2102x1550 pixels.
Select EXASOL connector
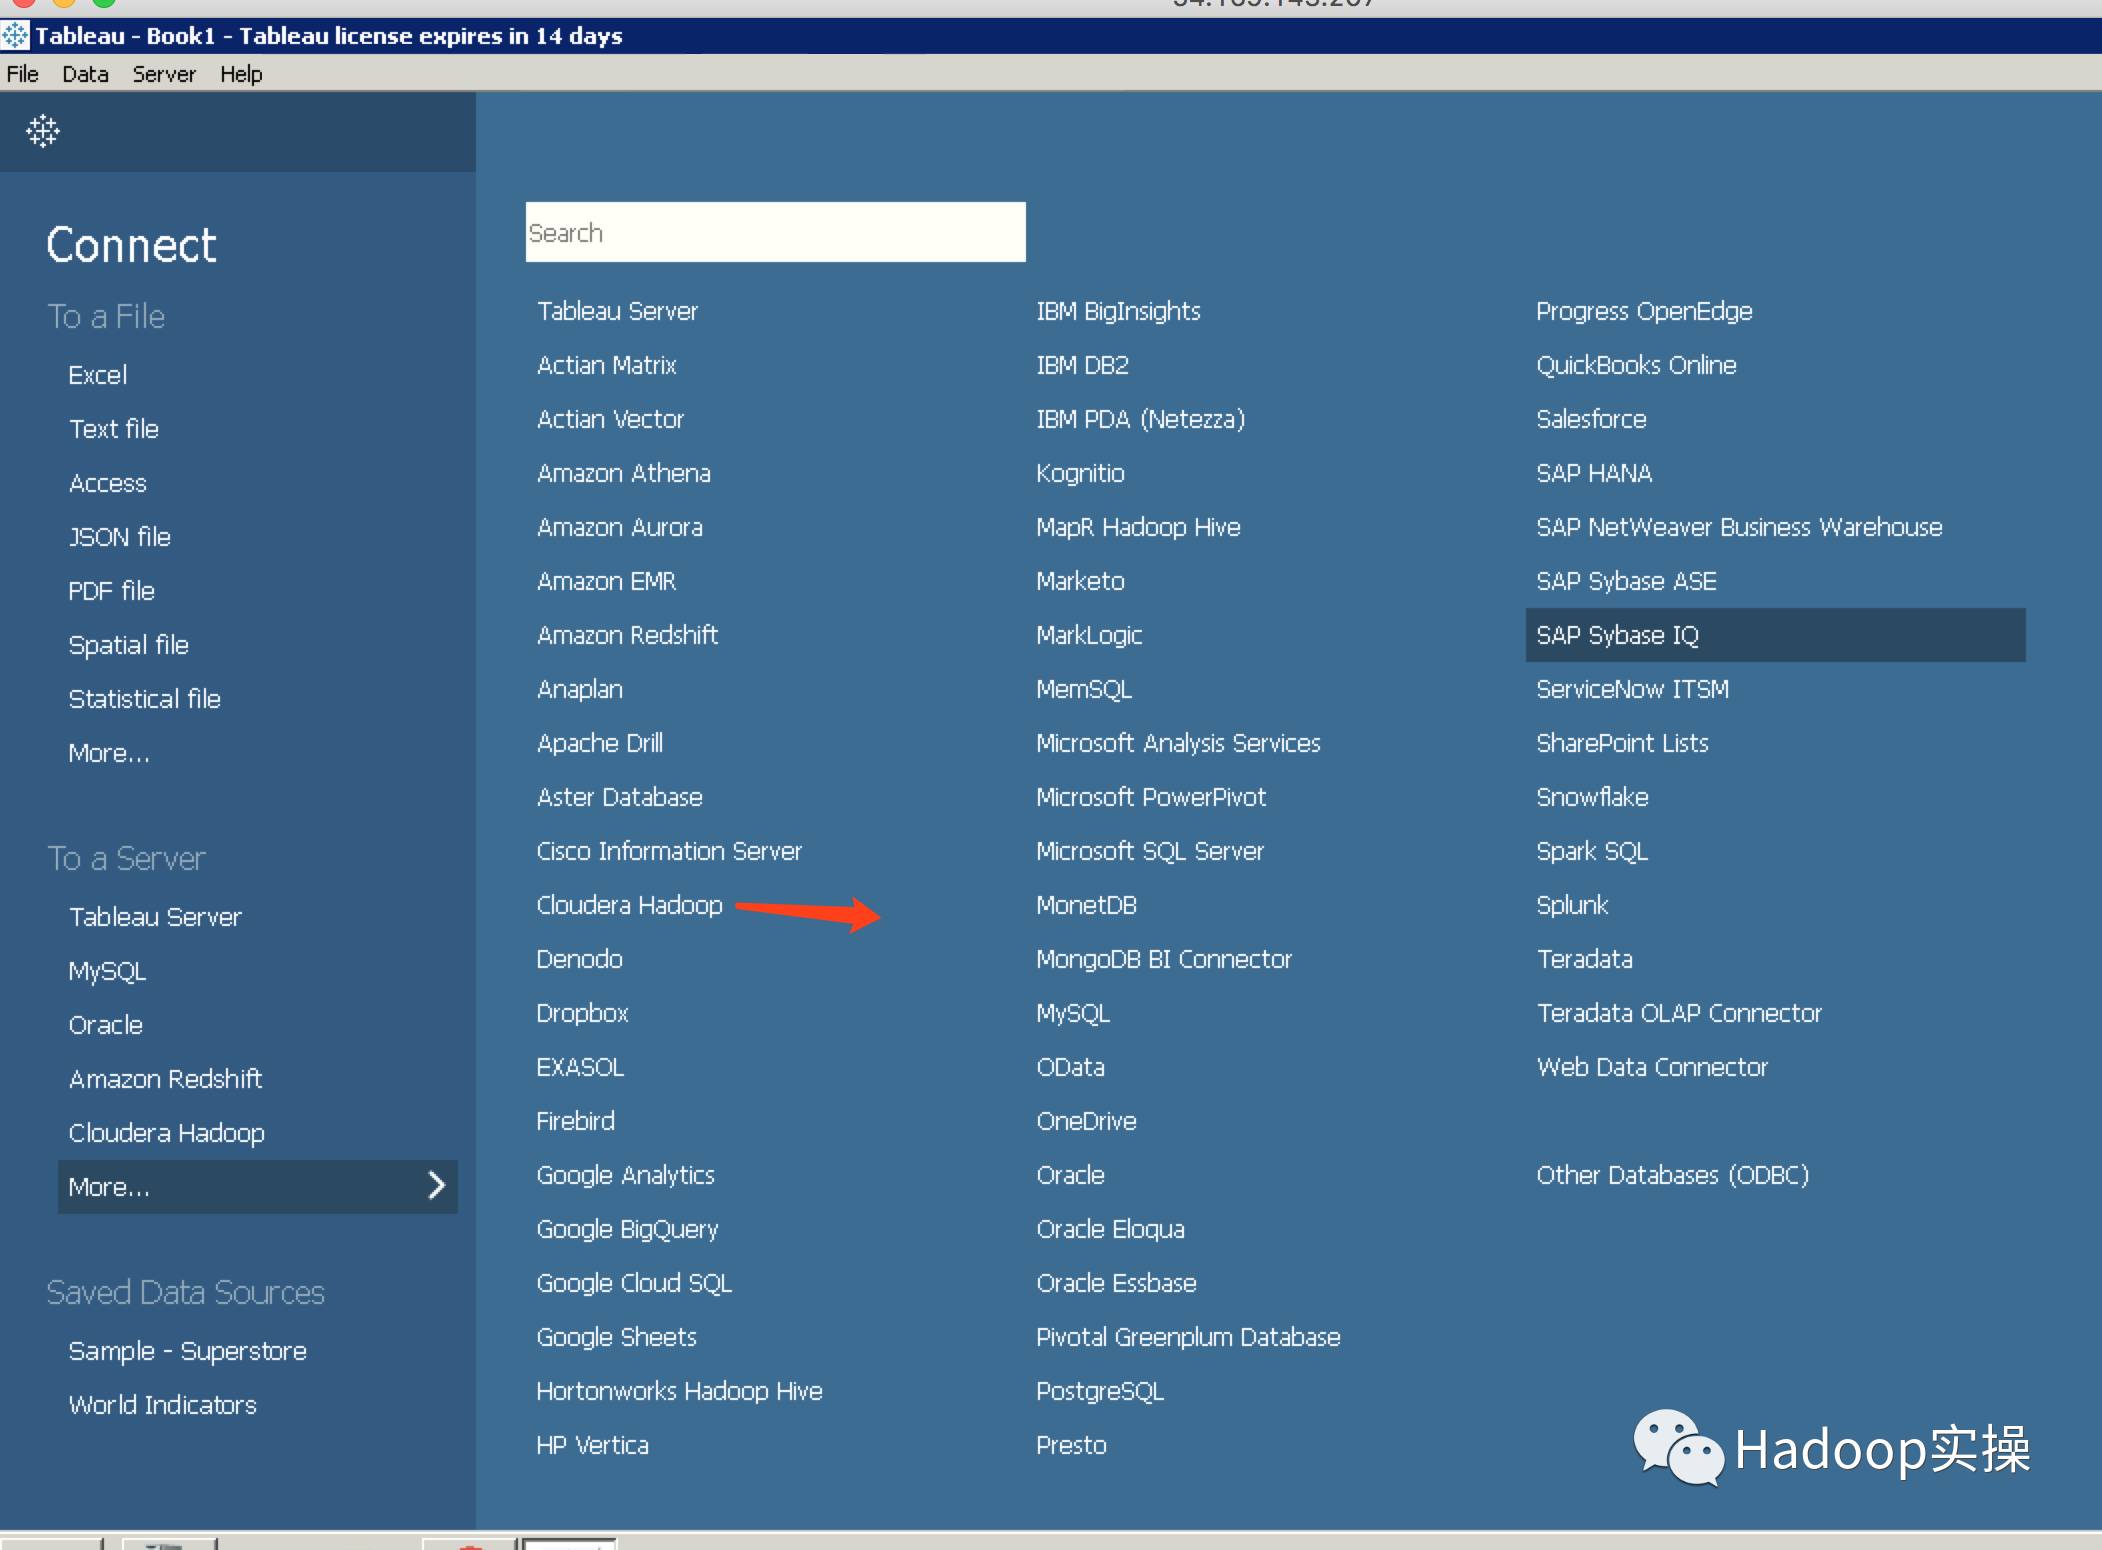[580, 1067]
